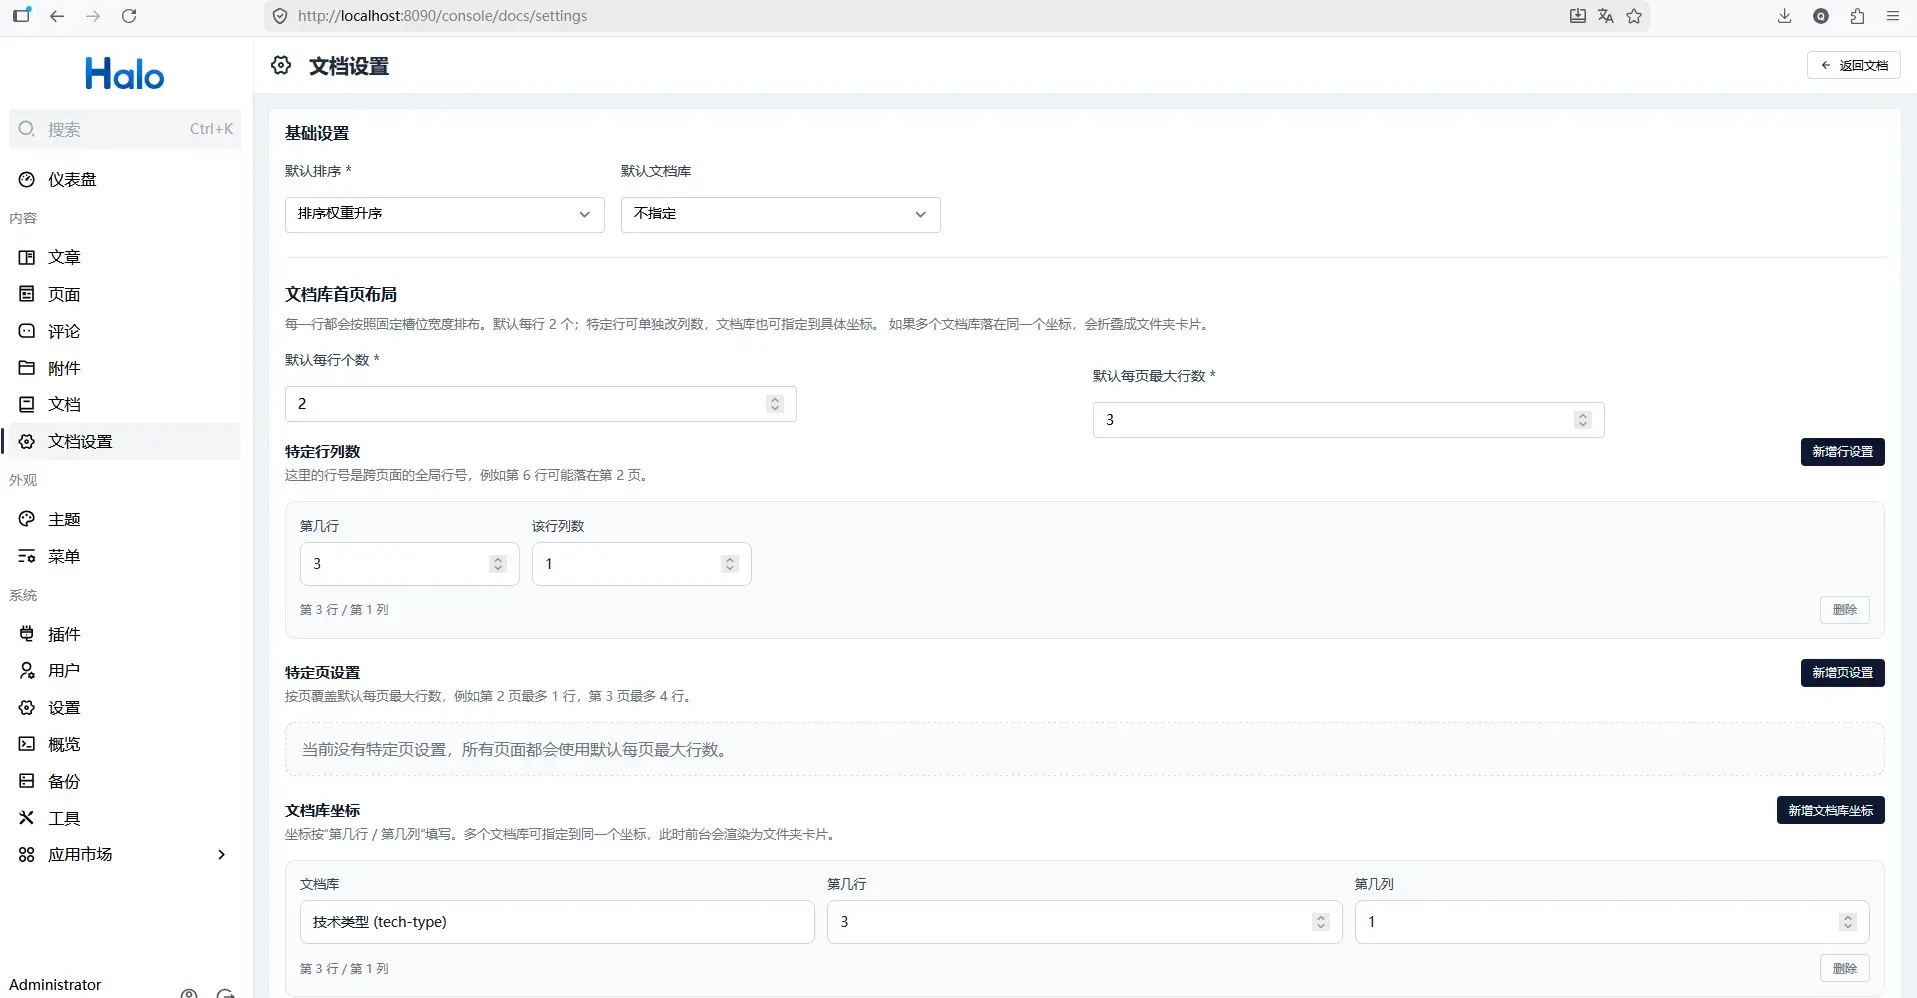
Task: Click the browser back arrow
Action: (57, 16)
